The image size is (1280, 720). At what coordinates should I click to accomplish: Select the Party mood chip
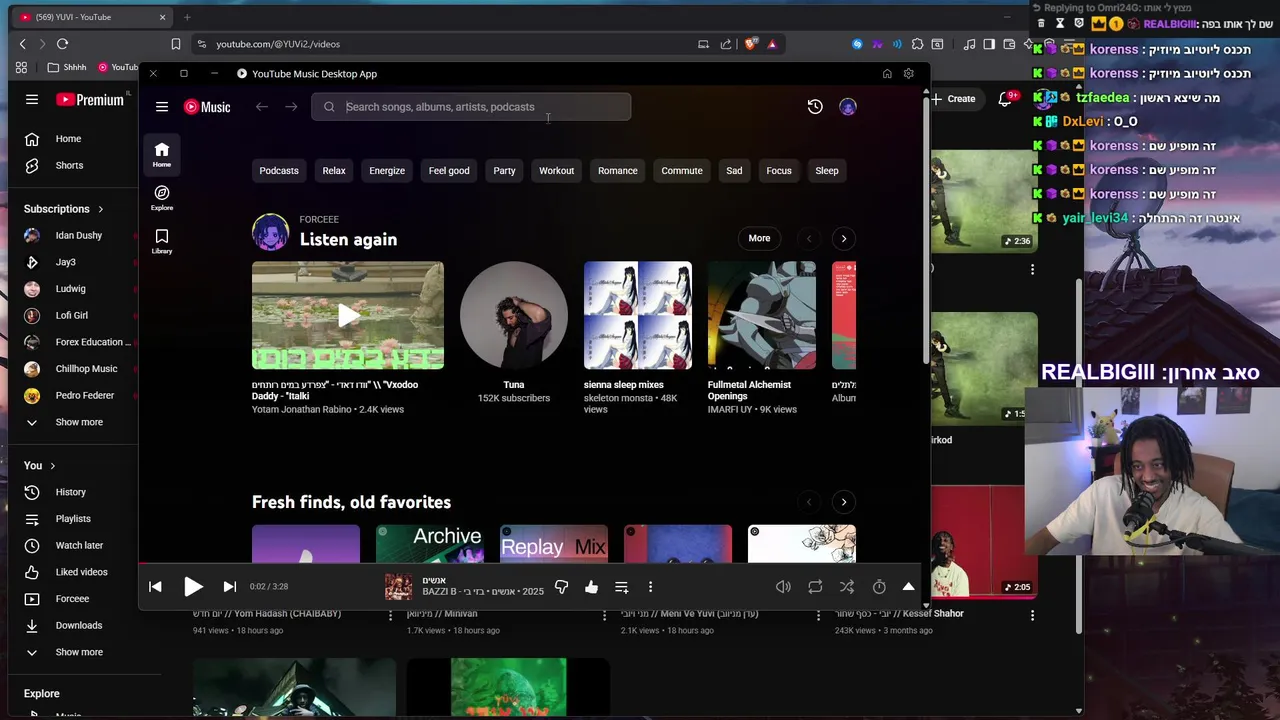(x=504, y=171)
